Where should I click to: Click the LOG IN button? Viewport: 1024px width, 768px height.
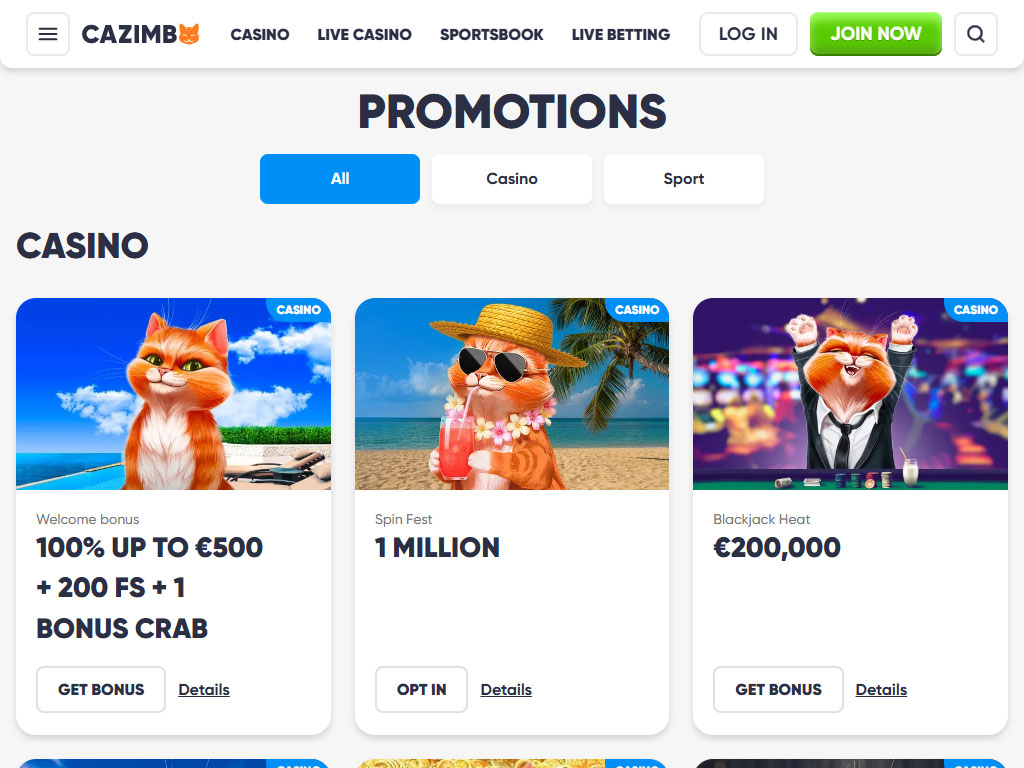coord(748,34)
